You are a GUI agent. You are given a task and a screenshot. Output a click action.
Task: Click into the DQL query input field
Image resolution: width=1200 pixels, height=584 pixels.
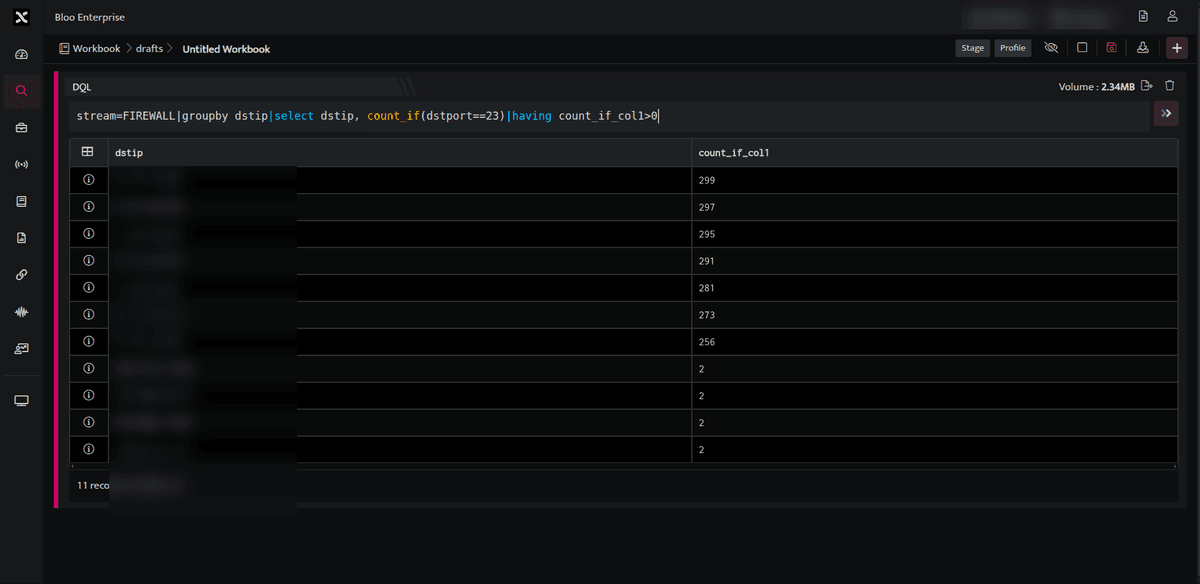[x=610, y=116]
